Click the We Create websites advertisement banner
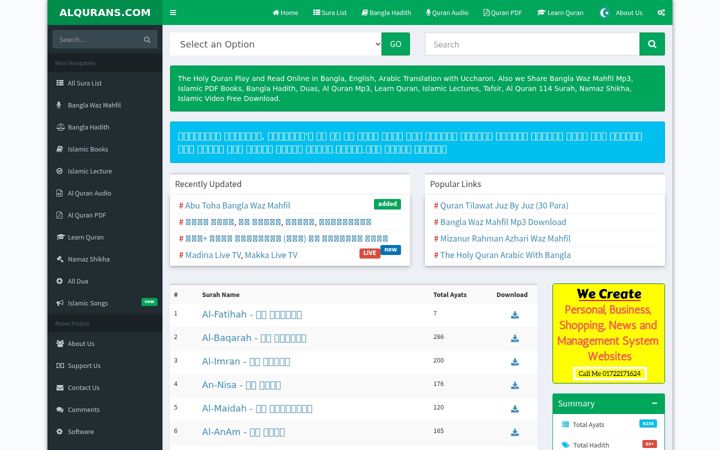The width and height of the screenshot is (720, 450). (x=608, y=333)
